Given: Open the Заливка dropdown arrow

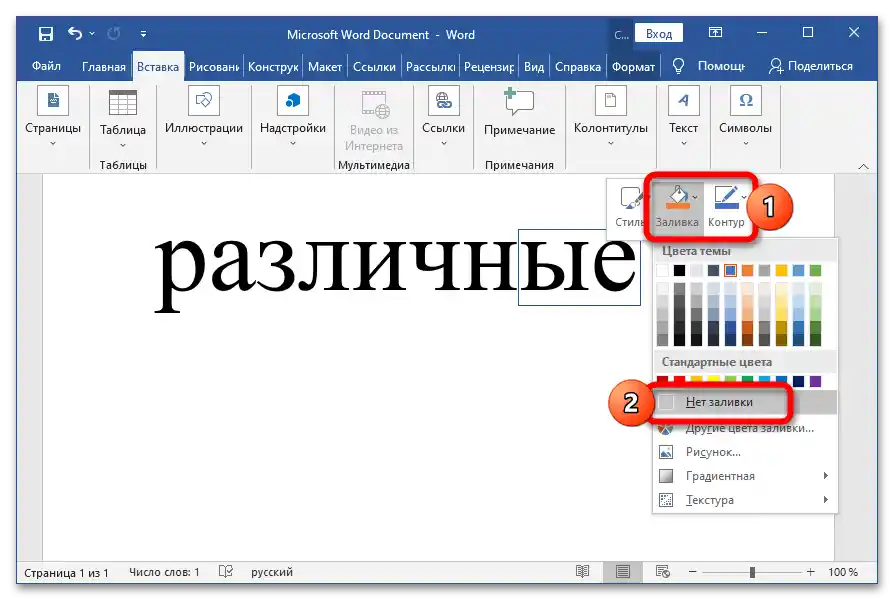Looking at the screenshot, I should pyautogui.click(x=694, y=197).
